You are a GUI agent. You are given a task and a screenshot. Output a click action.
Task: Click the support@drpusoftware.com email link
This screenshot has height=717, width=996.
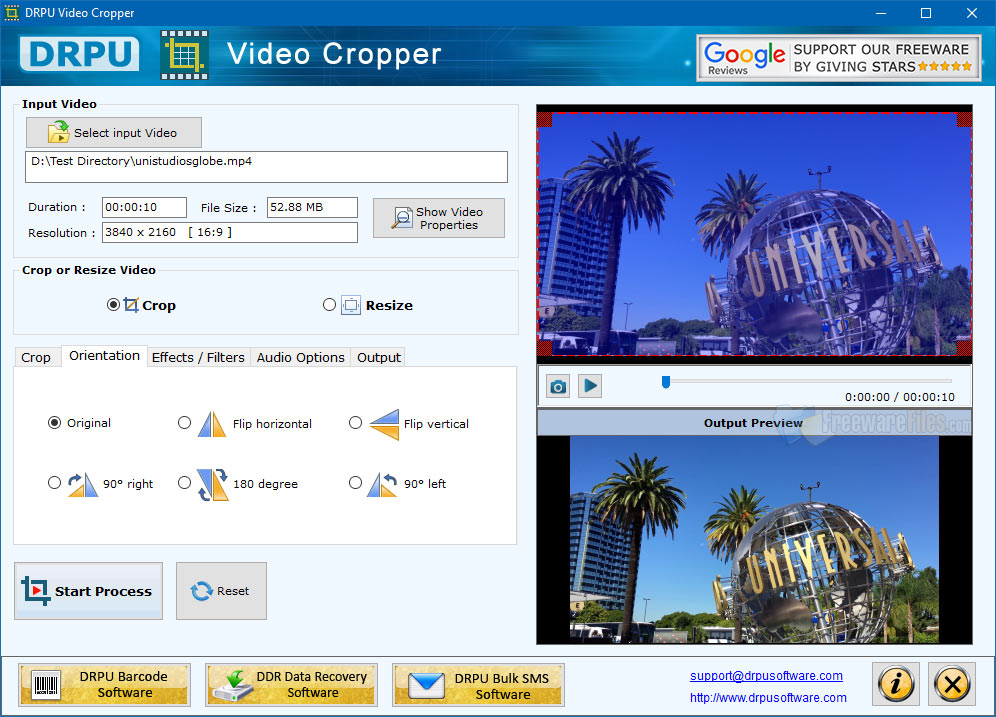point(766,676)
